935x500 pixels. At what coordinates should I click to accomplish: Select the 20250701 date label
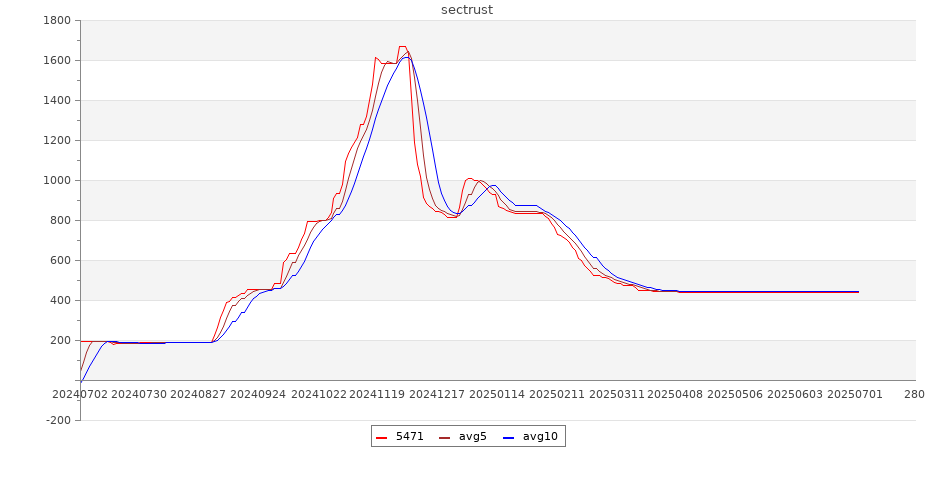tap(854, 395)
